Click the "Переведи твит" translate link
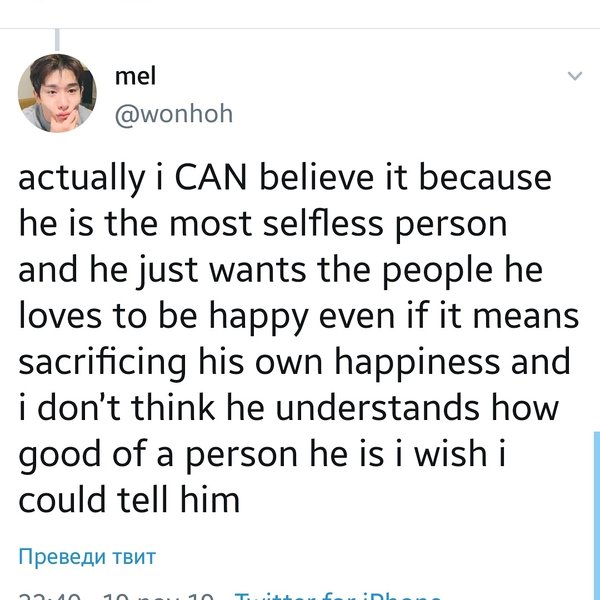The width and height of the screenshot is (600, 600). tap(87, 556)
